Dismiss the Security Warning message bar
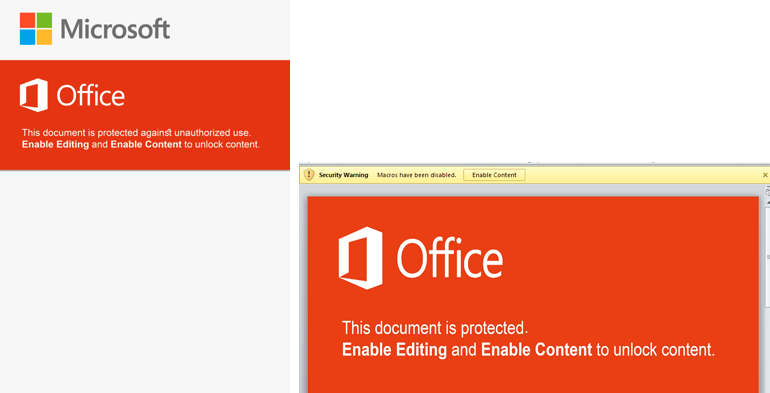Screen dimensions: 770x393 [x=765, y=175]
